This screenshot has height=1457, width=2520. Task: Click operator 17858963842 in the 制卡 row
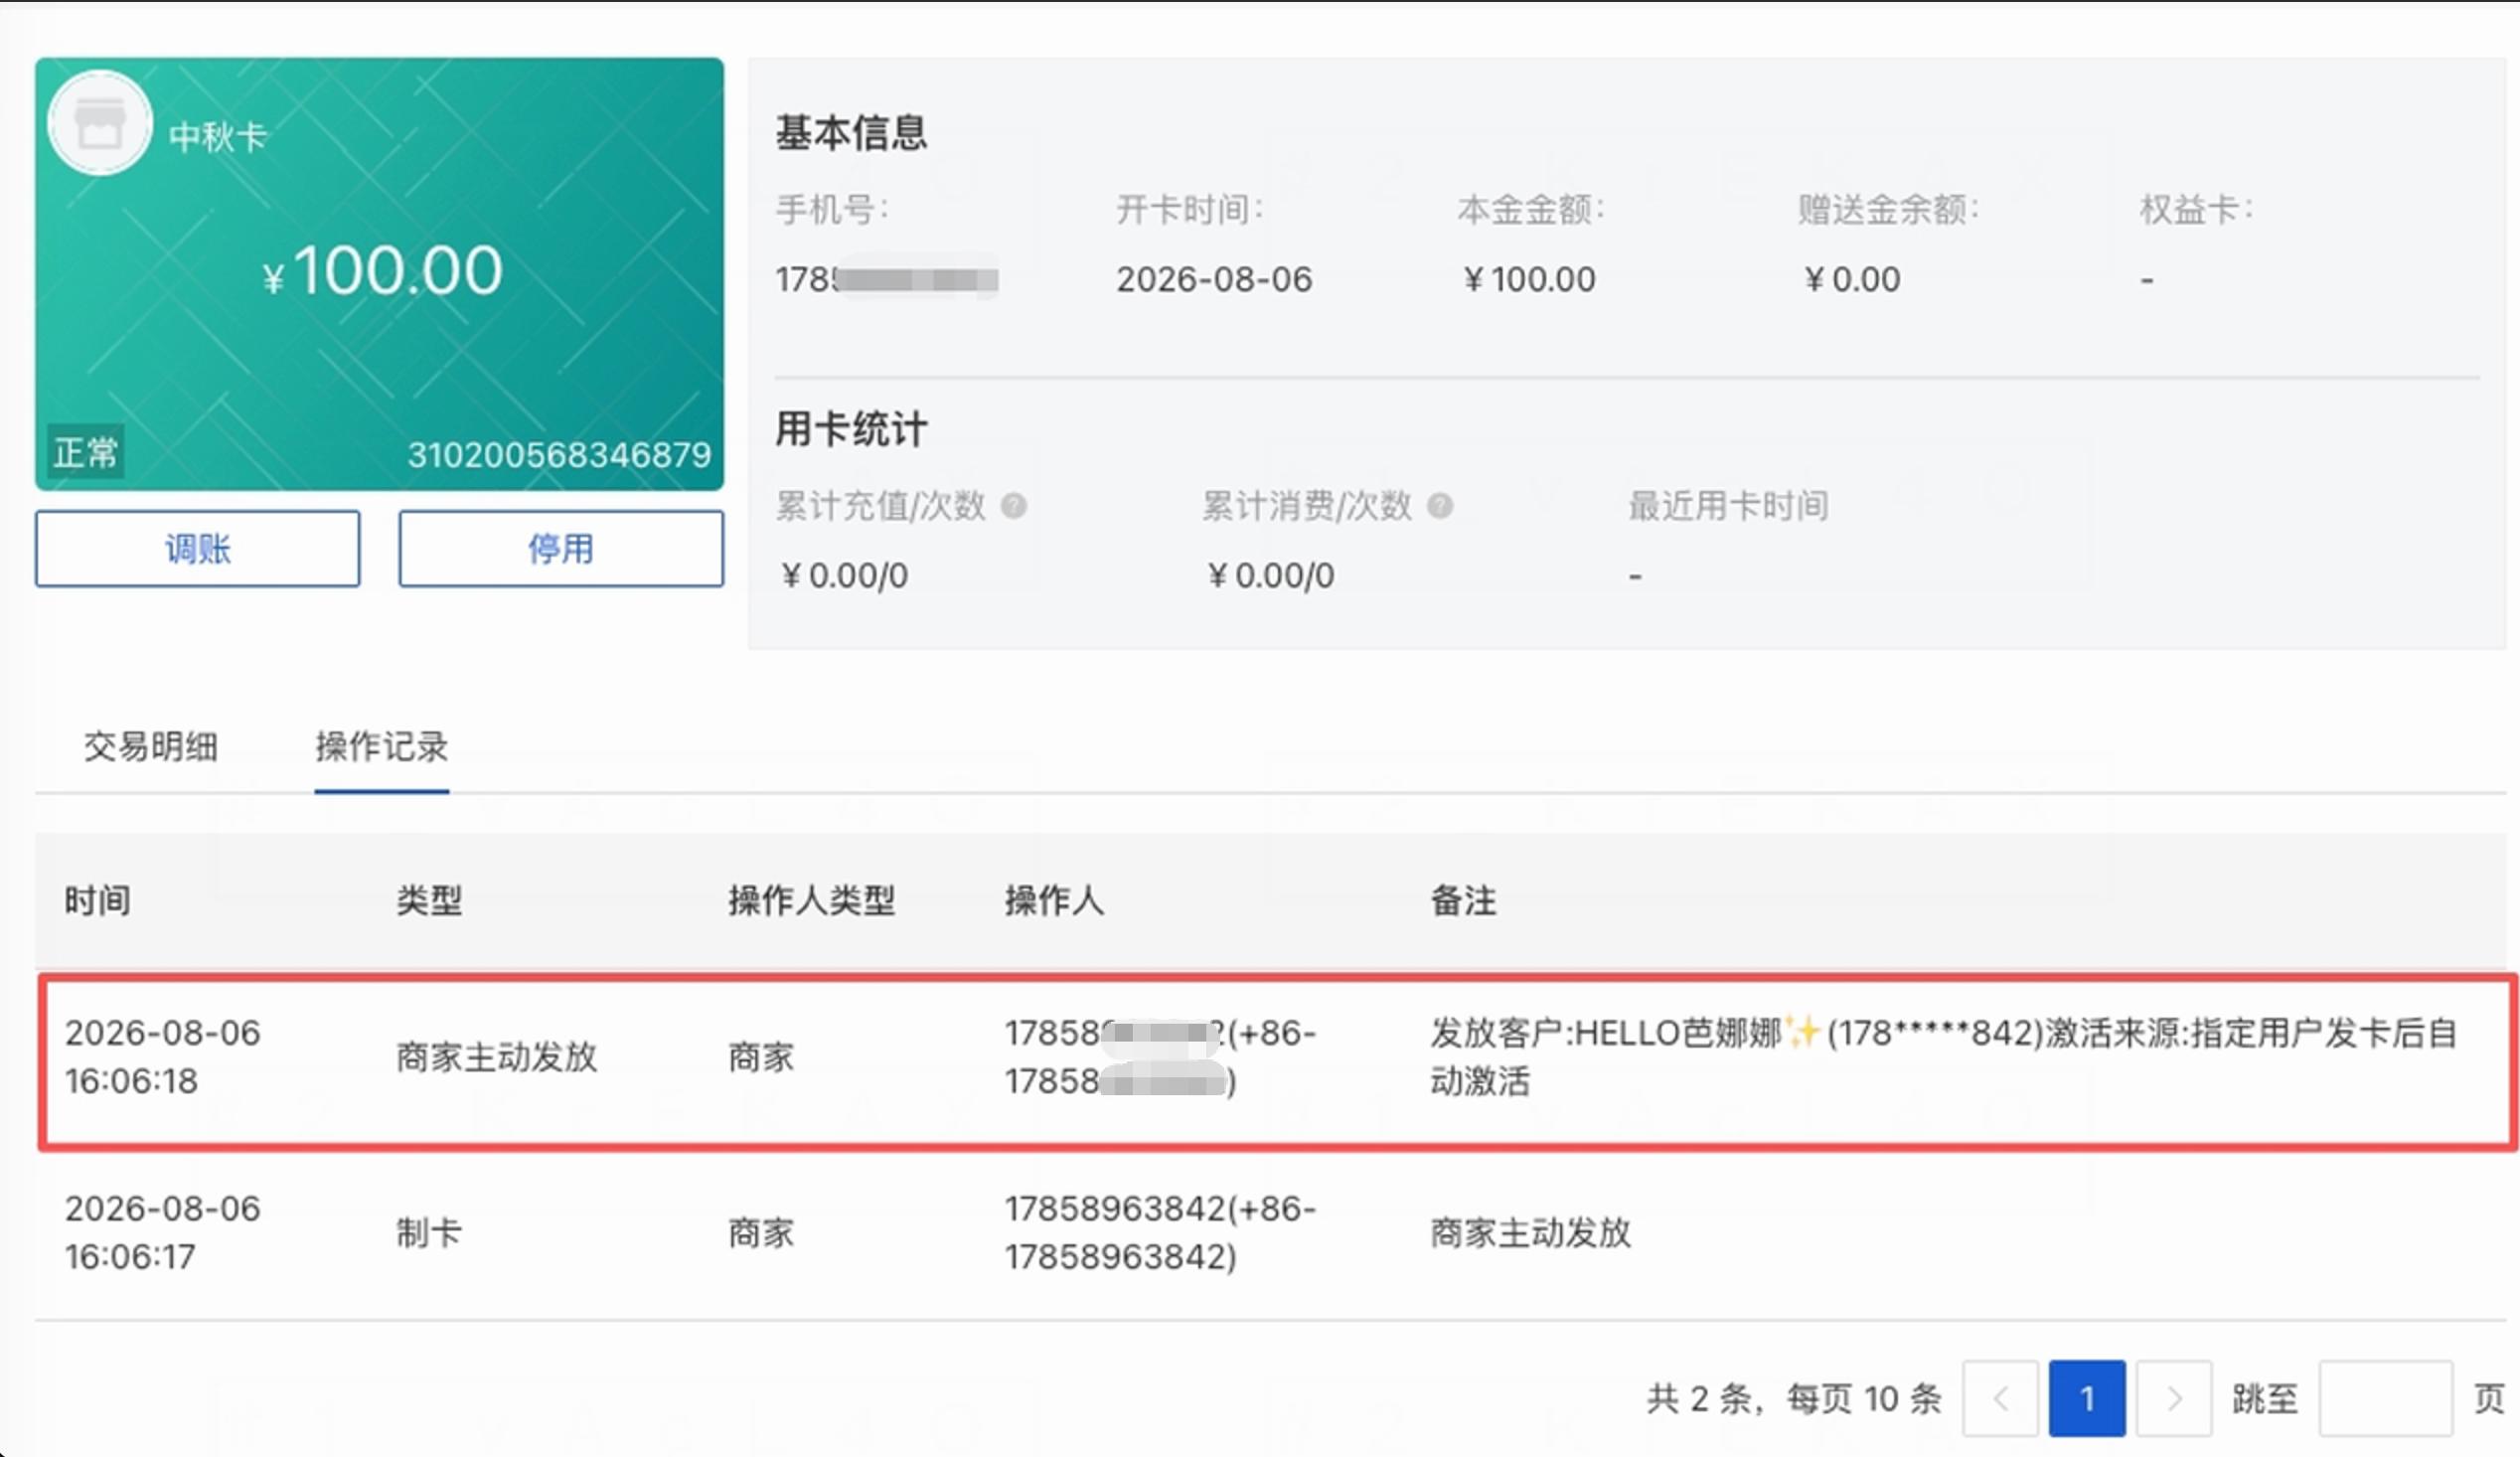[1161, 1232]
